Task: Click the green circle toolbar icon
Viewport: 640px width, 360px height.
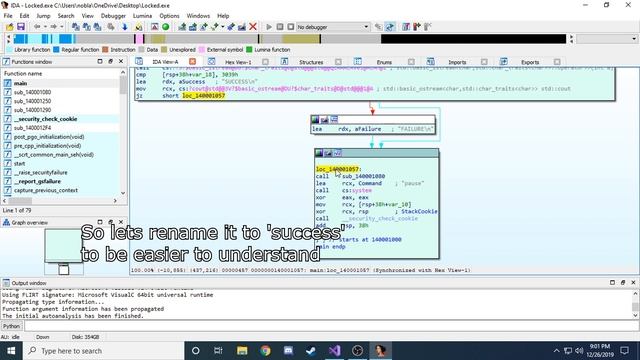Action: [166, 27]
